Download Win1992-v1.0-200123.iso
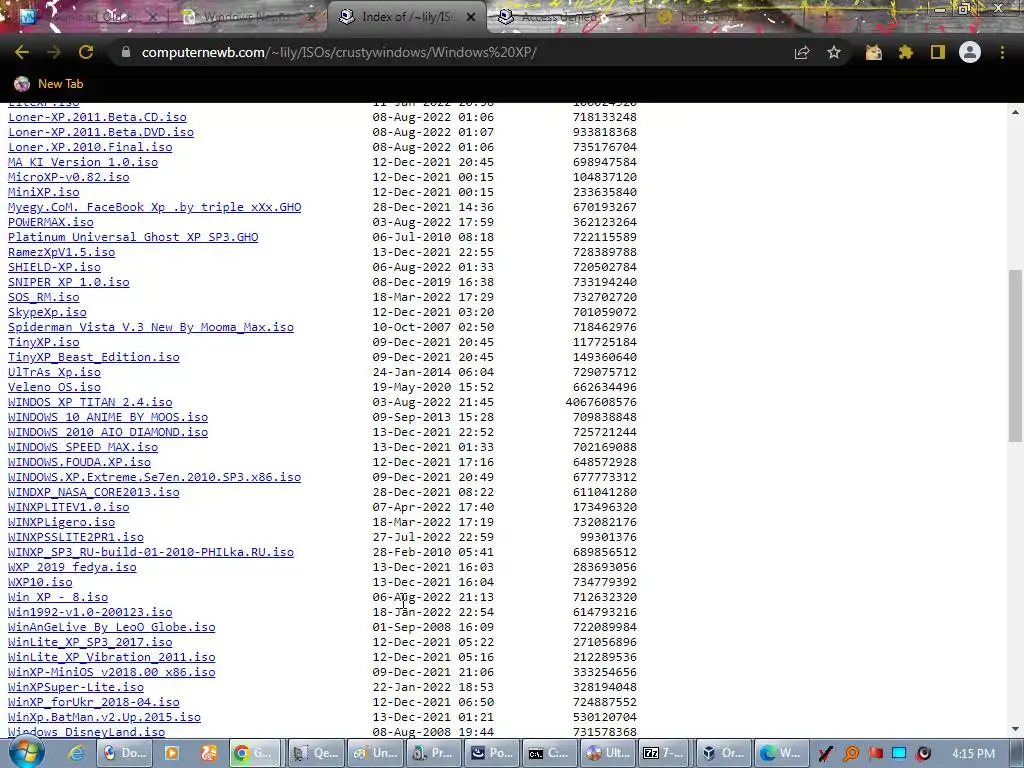 [x=90, y=612]
